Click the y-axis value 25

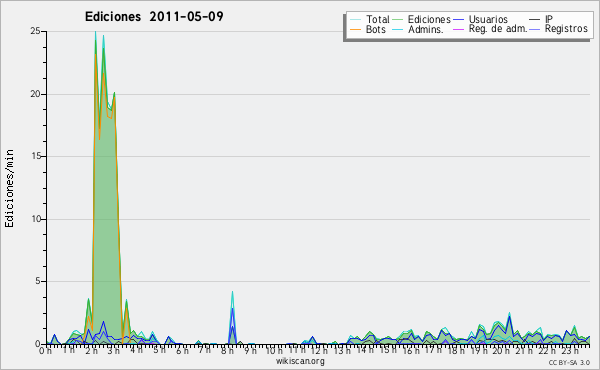tap(36, 31)
